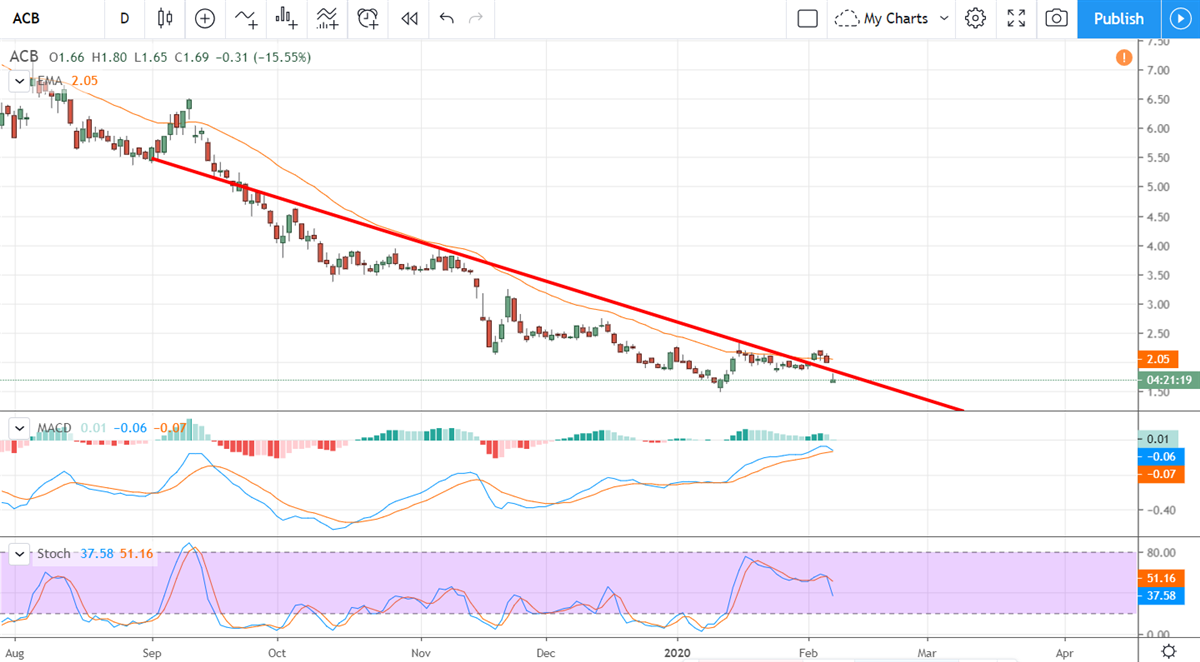Image resolution: width=1200 pixels, height=662 pixels.
Task: Click the L1.65 low price value
Action: pos(150,57)
